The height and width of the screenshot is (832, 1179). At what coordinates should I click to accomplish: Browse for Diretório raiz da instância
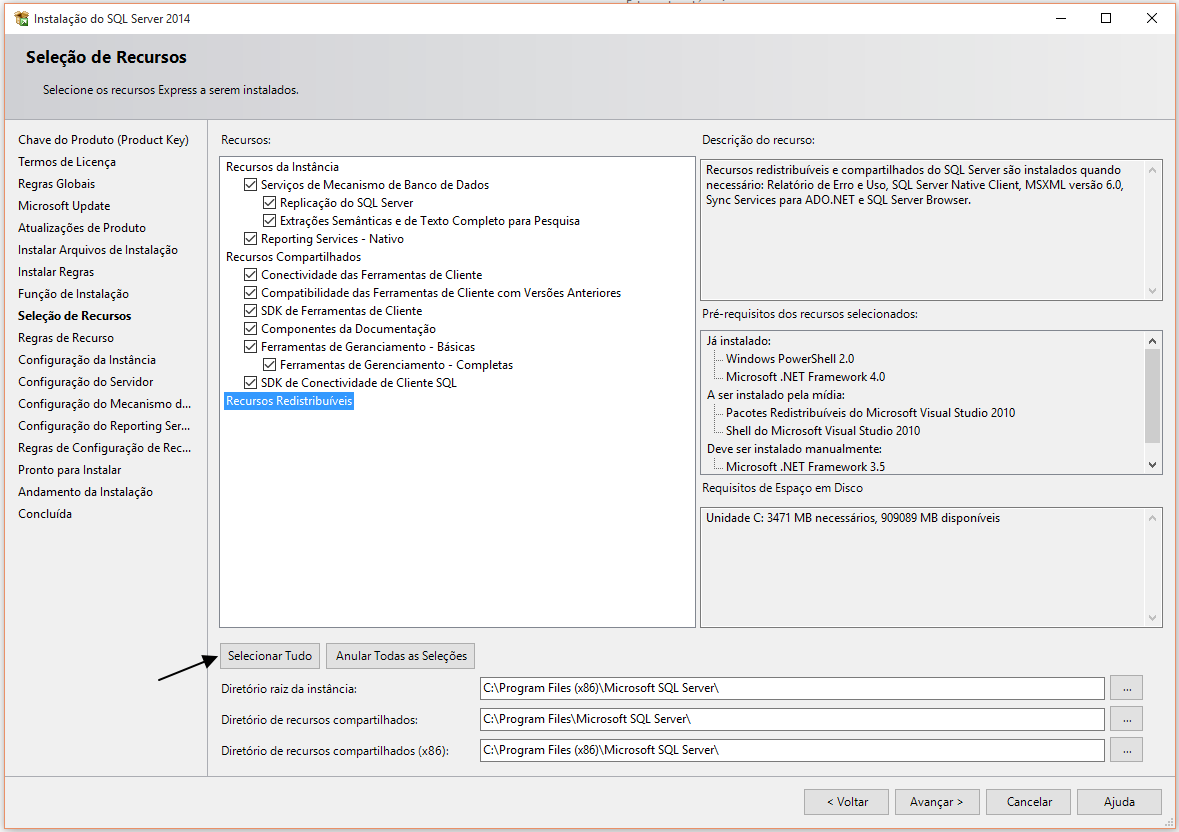click(1126, 688)
